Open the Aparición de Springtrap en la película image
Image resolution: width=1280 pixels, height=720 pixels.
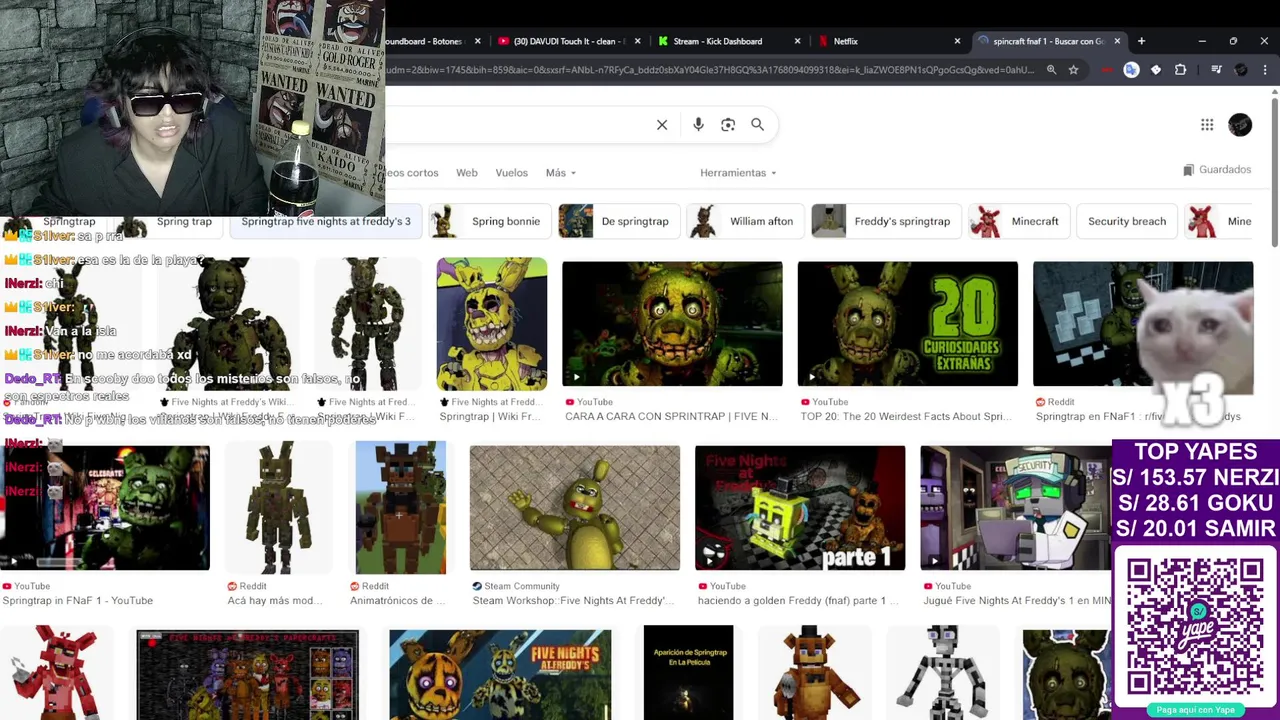pos(688,672)
